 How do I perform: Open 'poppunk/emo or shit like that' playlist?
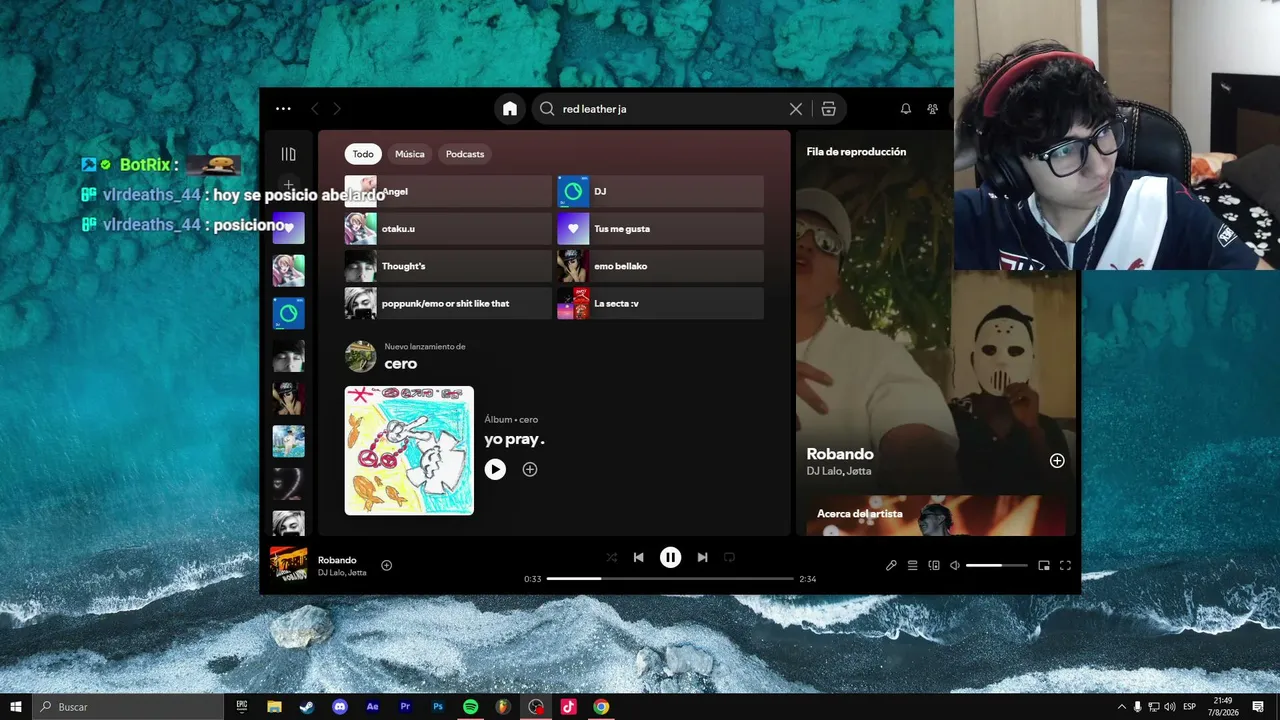448,303
